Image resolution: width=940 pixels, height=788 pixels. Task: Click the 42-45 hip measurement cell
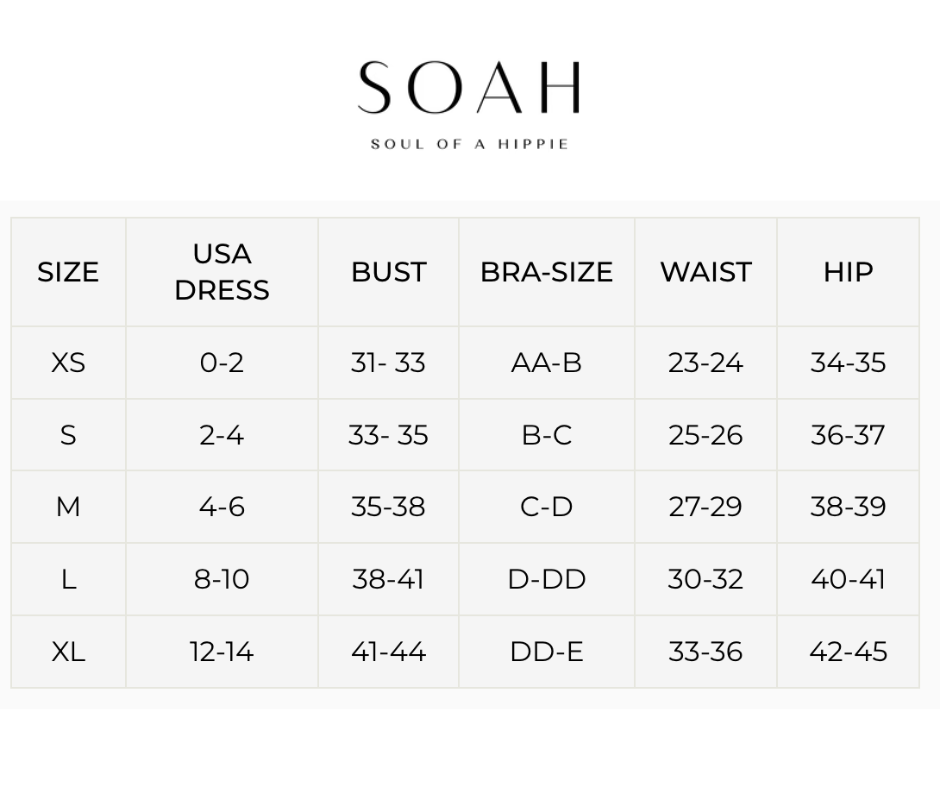pyautogui.click(x=848, y=652)
